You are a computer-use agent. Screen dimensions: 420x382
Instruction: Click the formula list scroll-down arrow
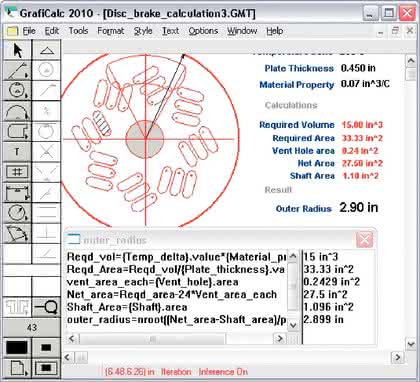pos(293,325)
